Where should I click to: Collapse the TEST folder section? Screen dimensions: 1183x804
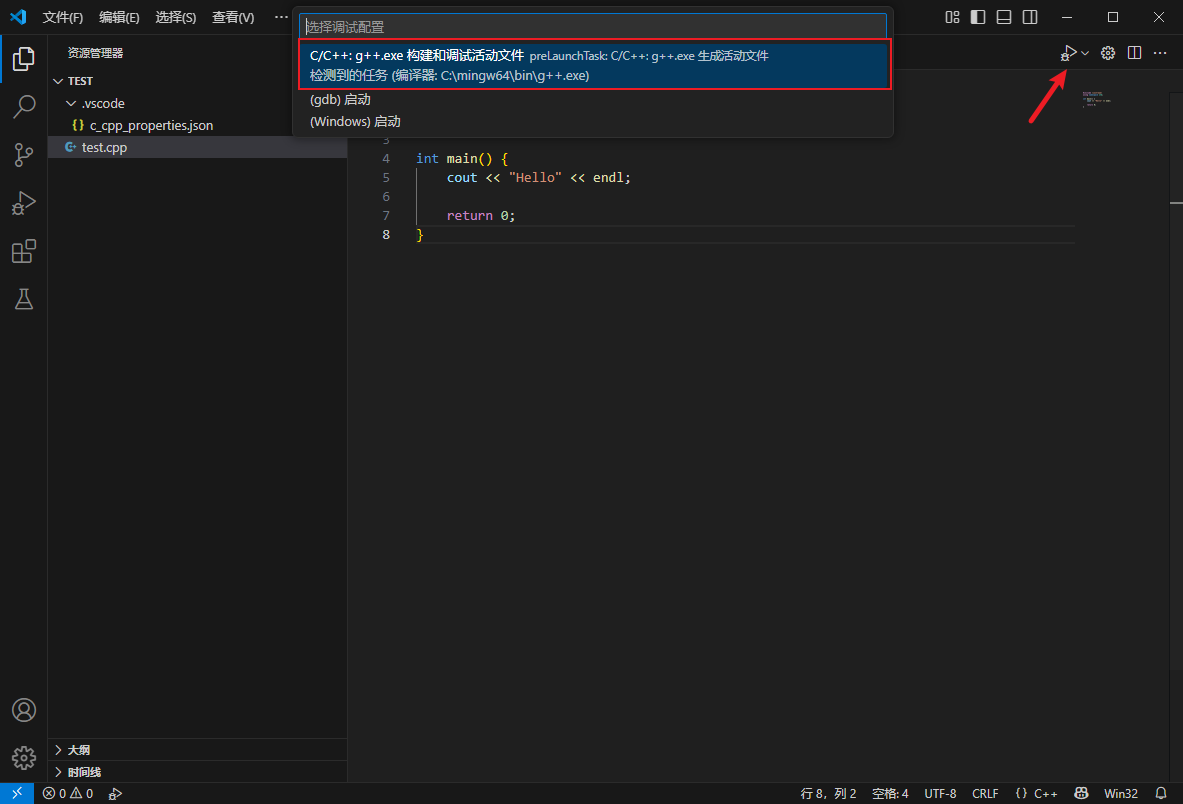[x=197, y=81]
